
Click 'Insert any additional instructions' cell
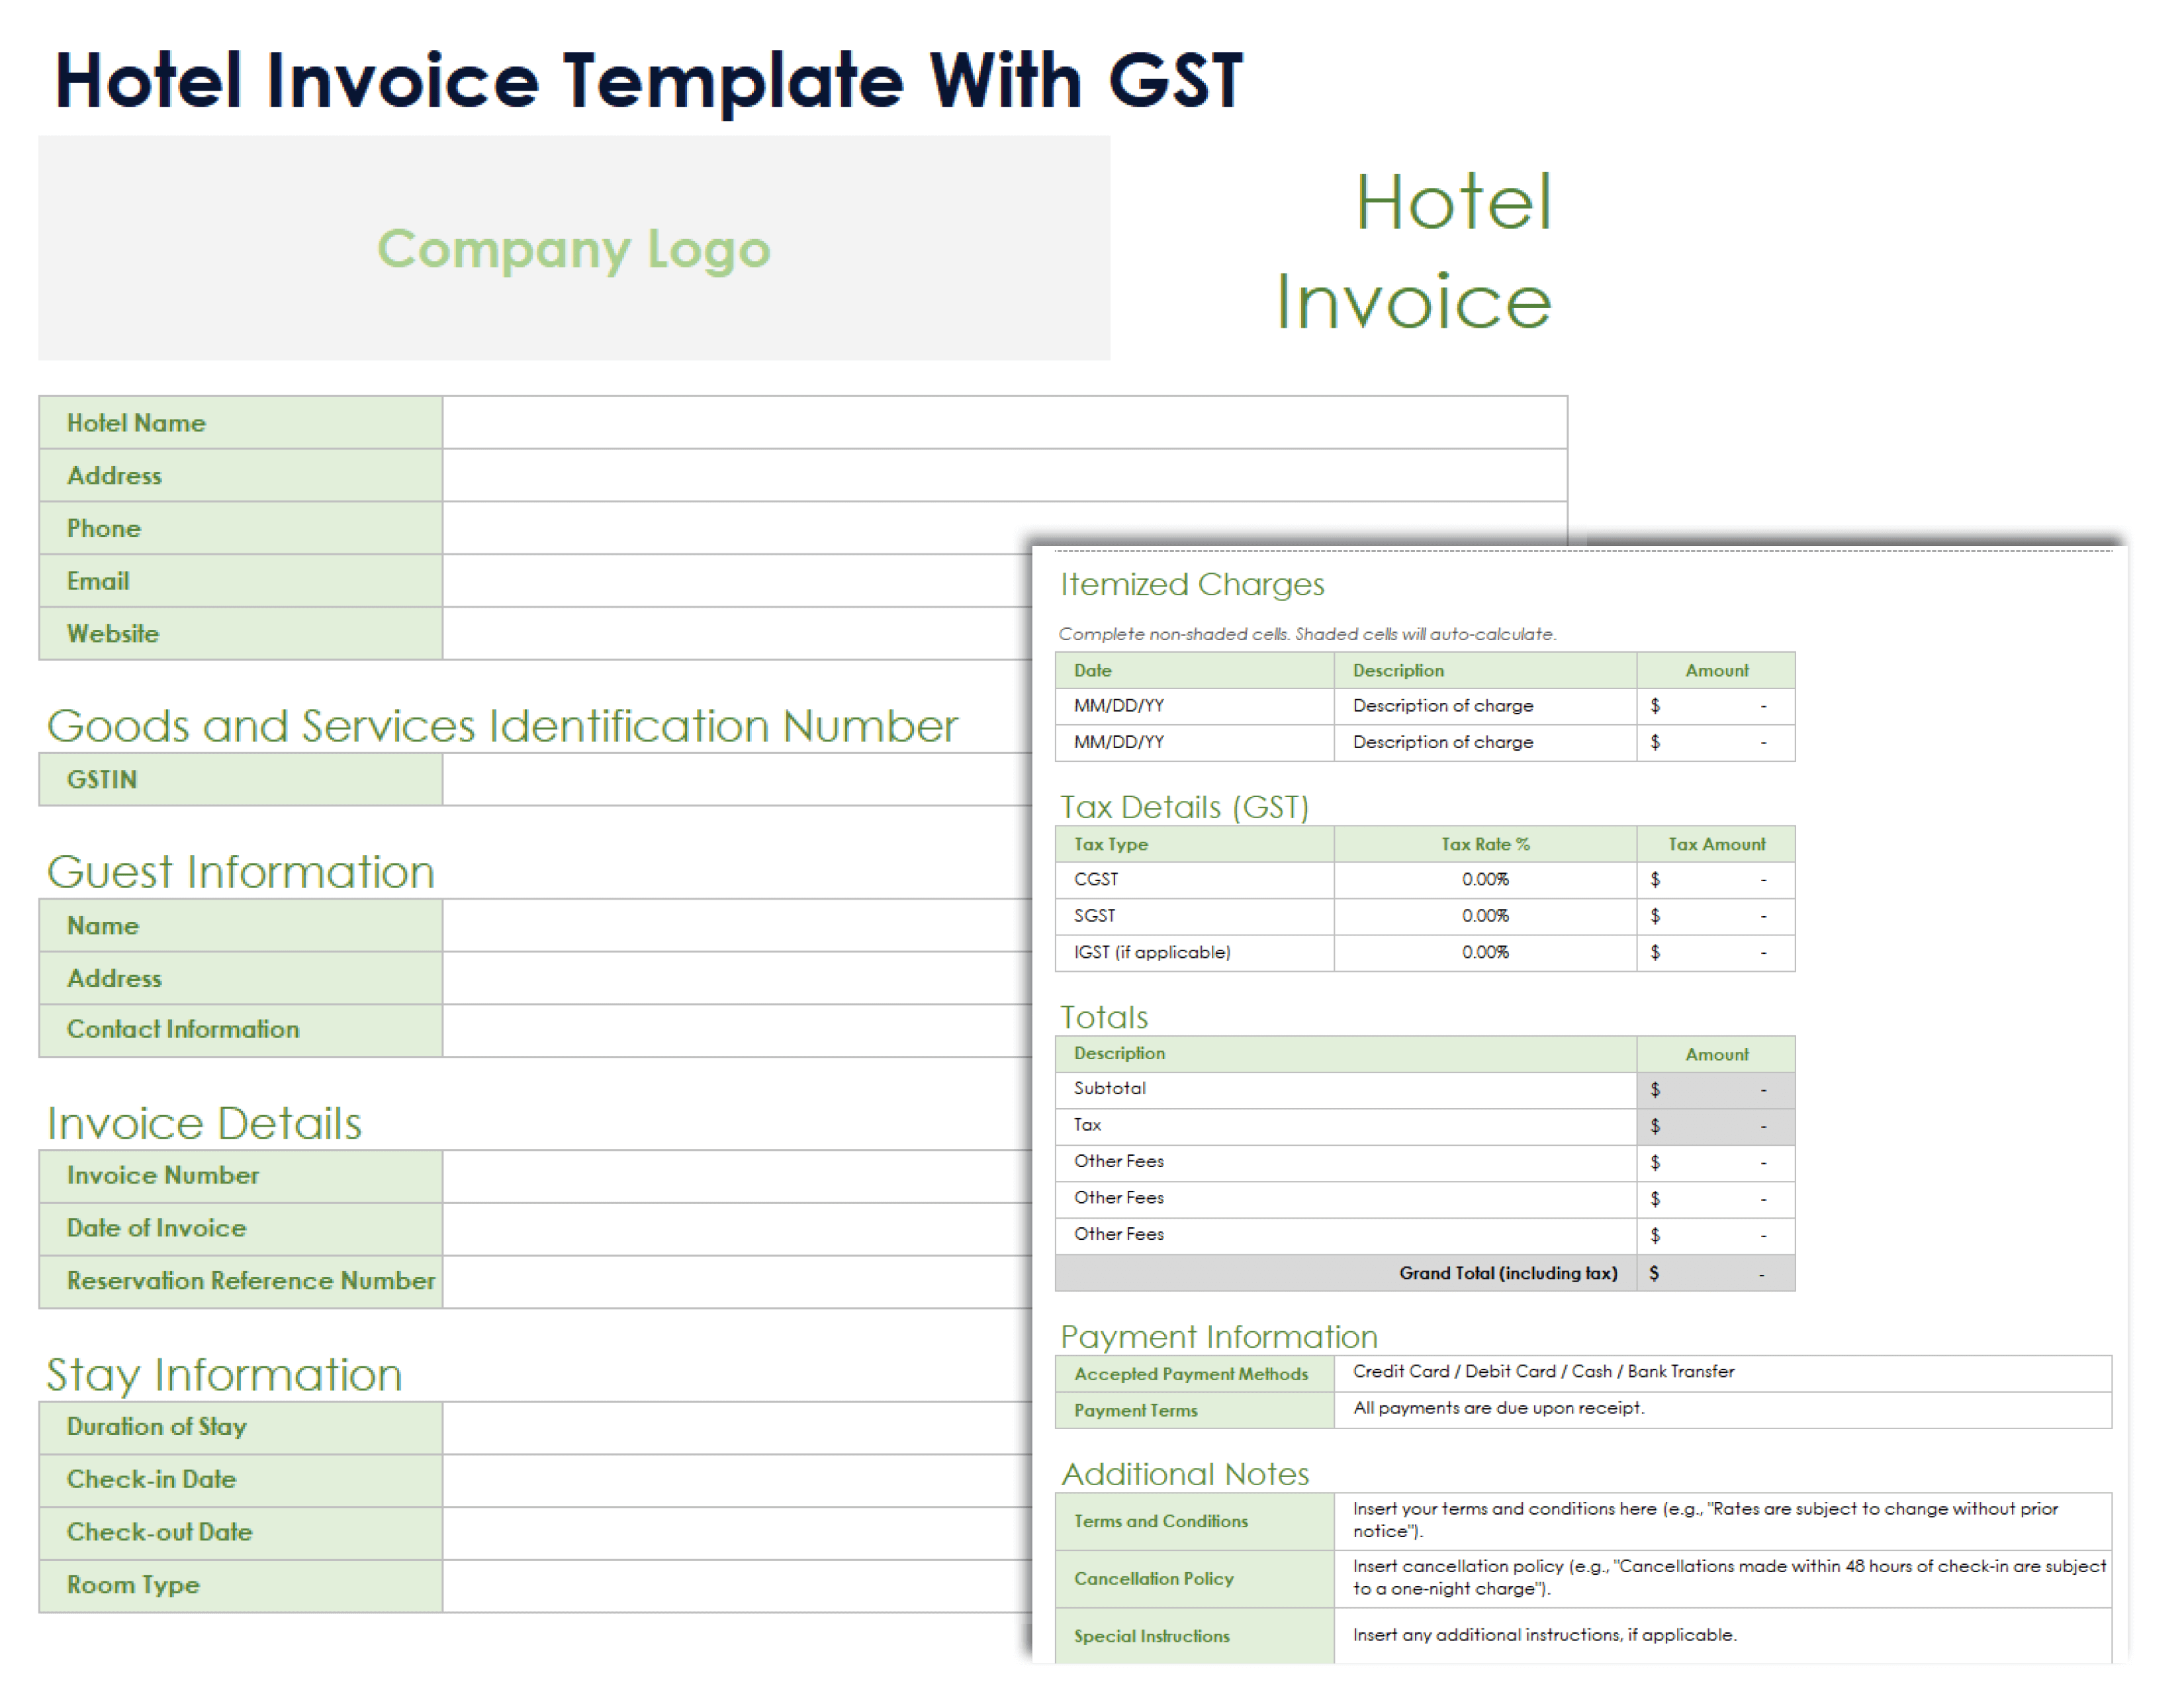click(1723, 1637)
